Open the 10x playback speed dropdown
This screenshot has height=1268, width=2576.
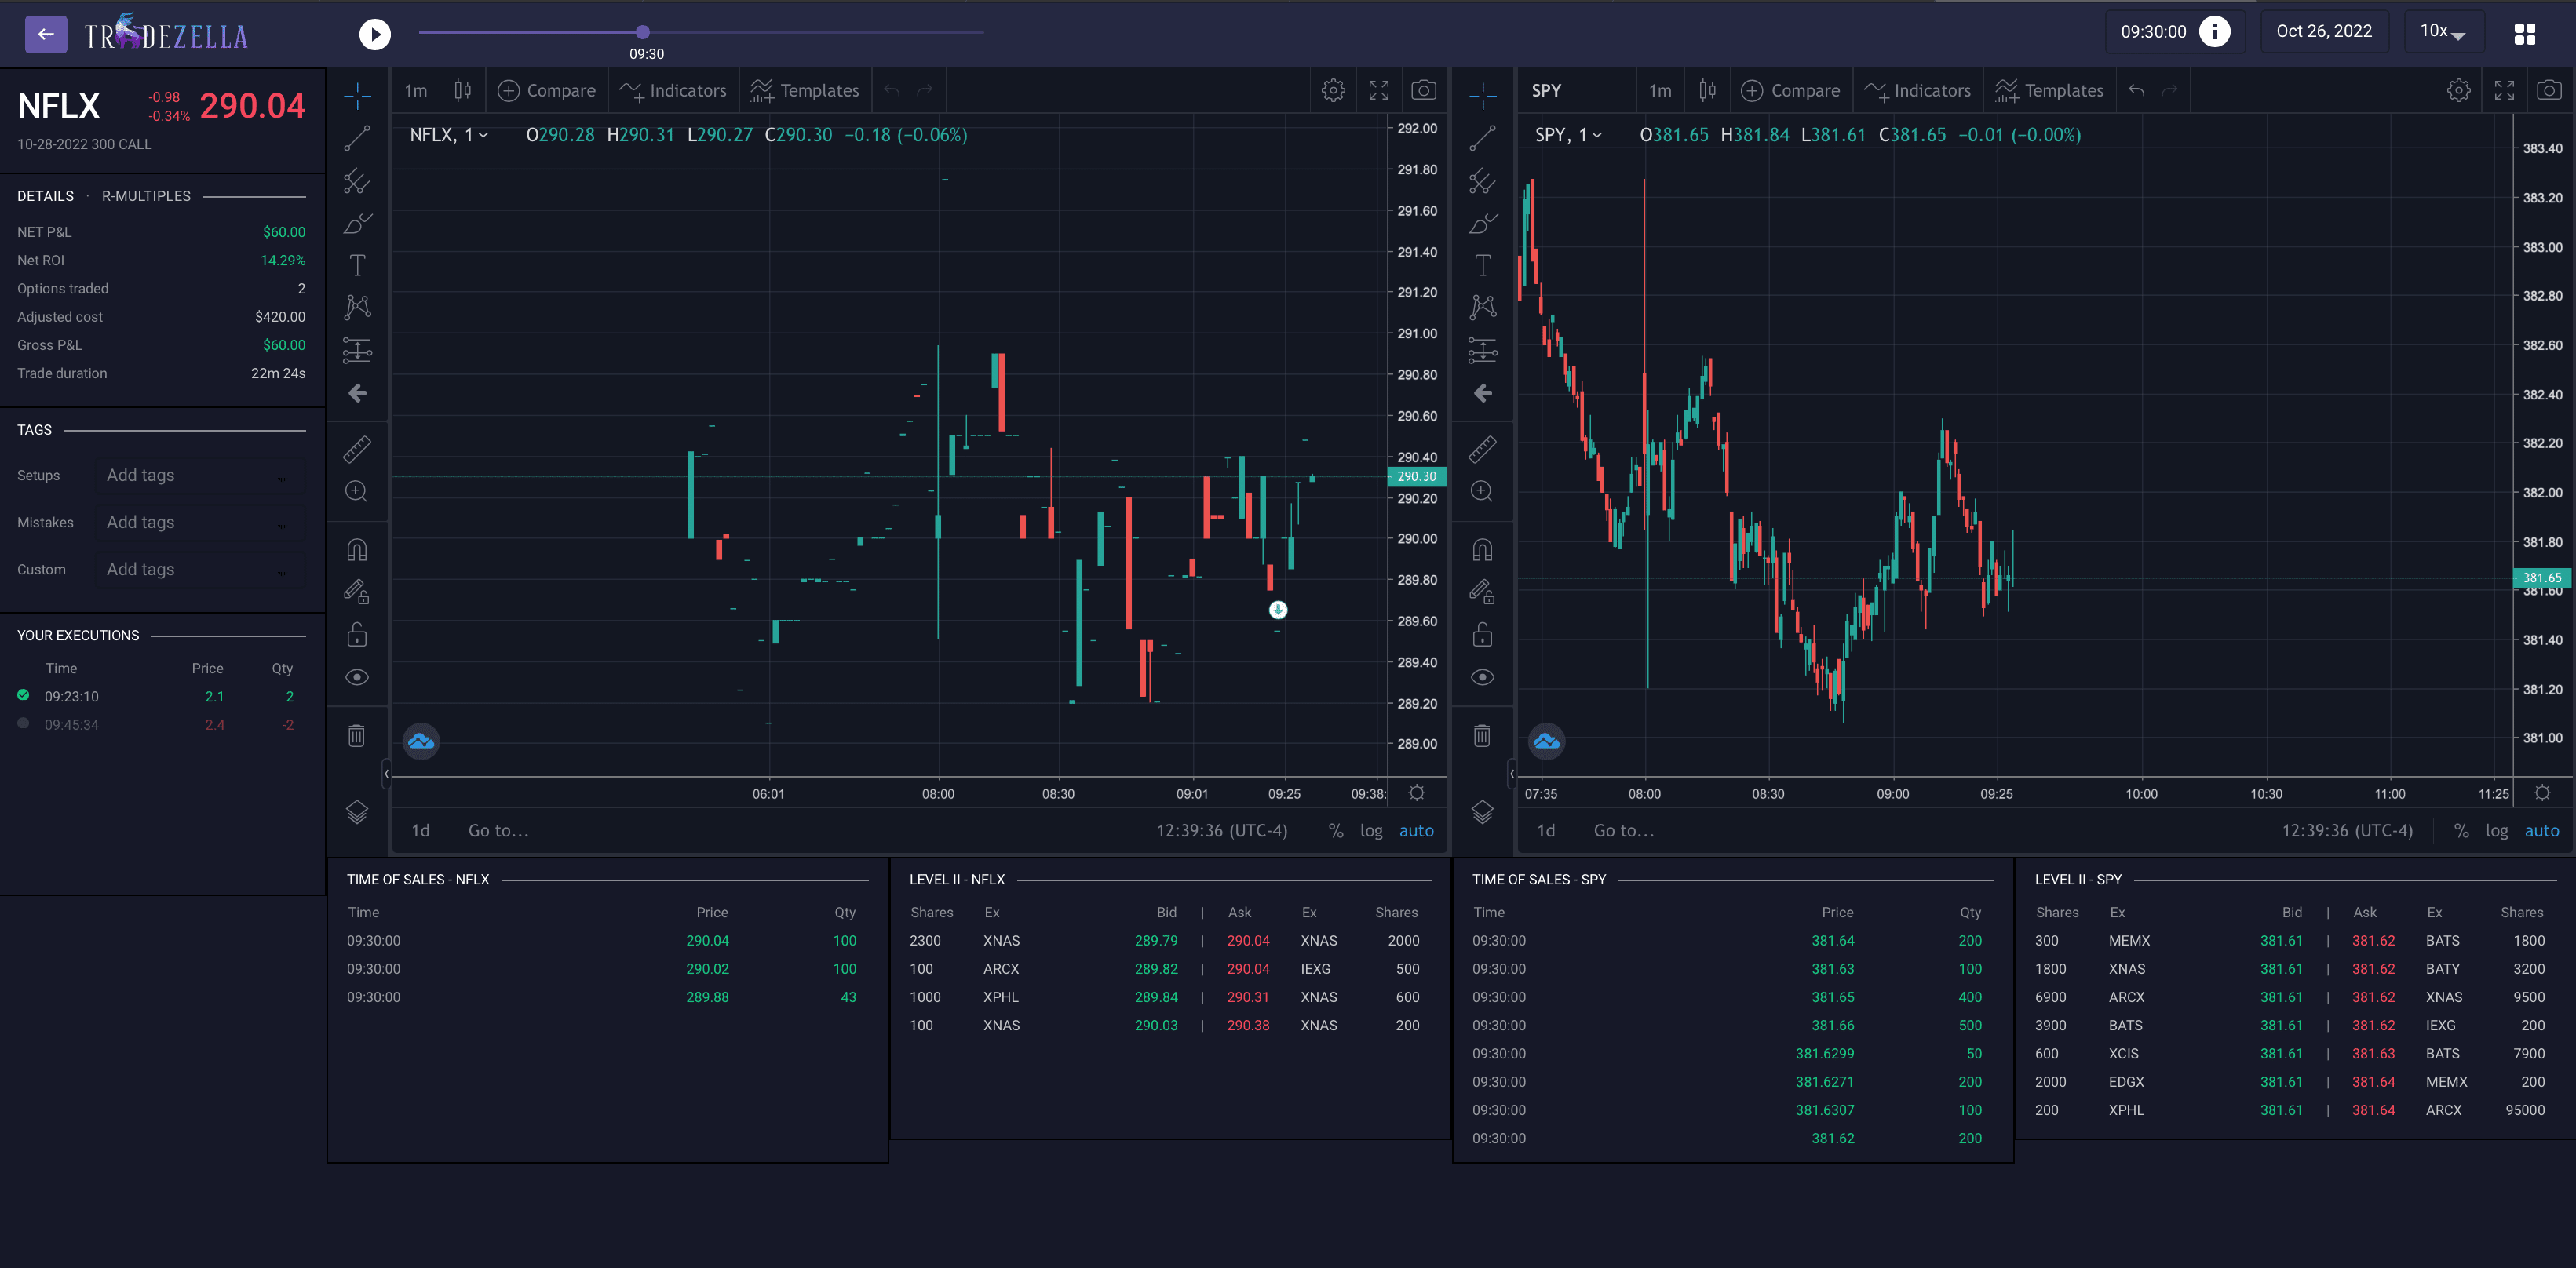coord(2443,31)
